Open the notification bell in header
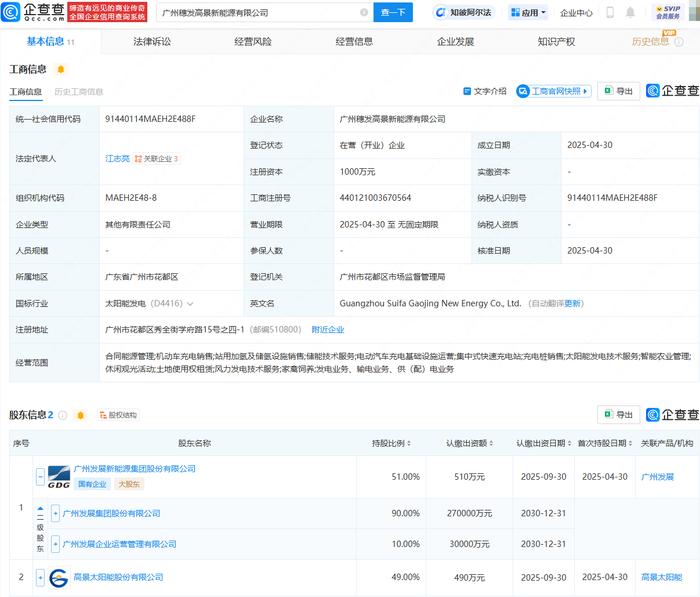Image resolution: width=700 pixels, height=597 pixels. pyautogui.click(x=630, y=13)
